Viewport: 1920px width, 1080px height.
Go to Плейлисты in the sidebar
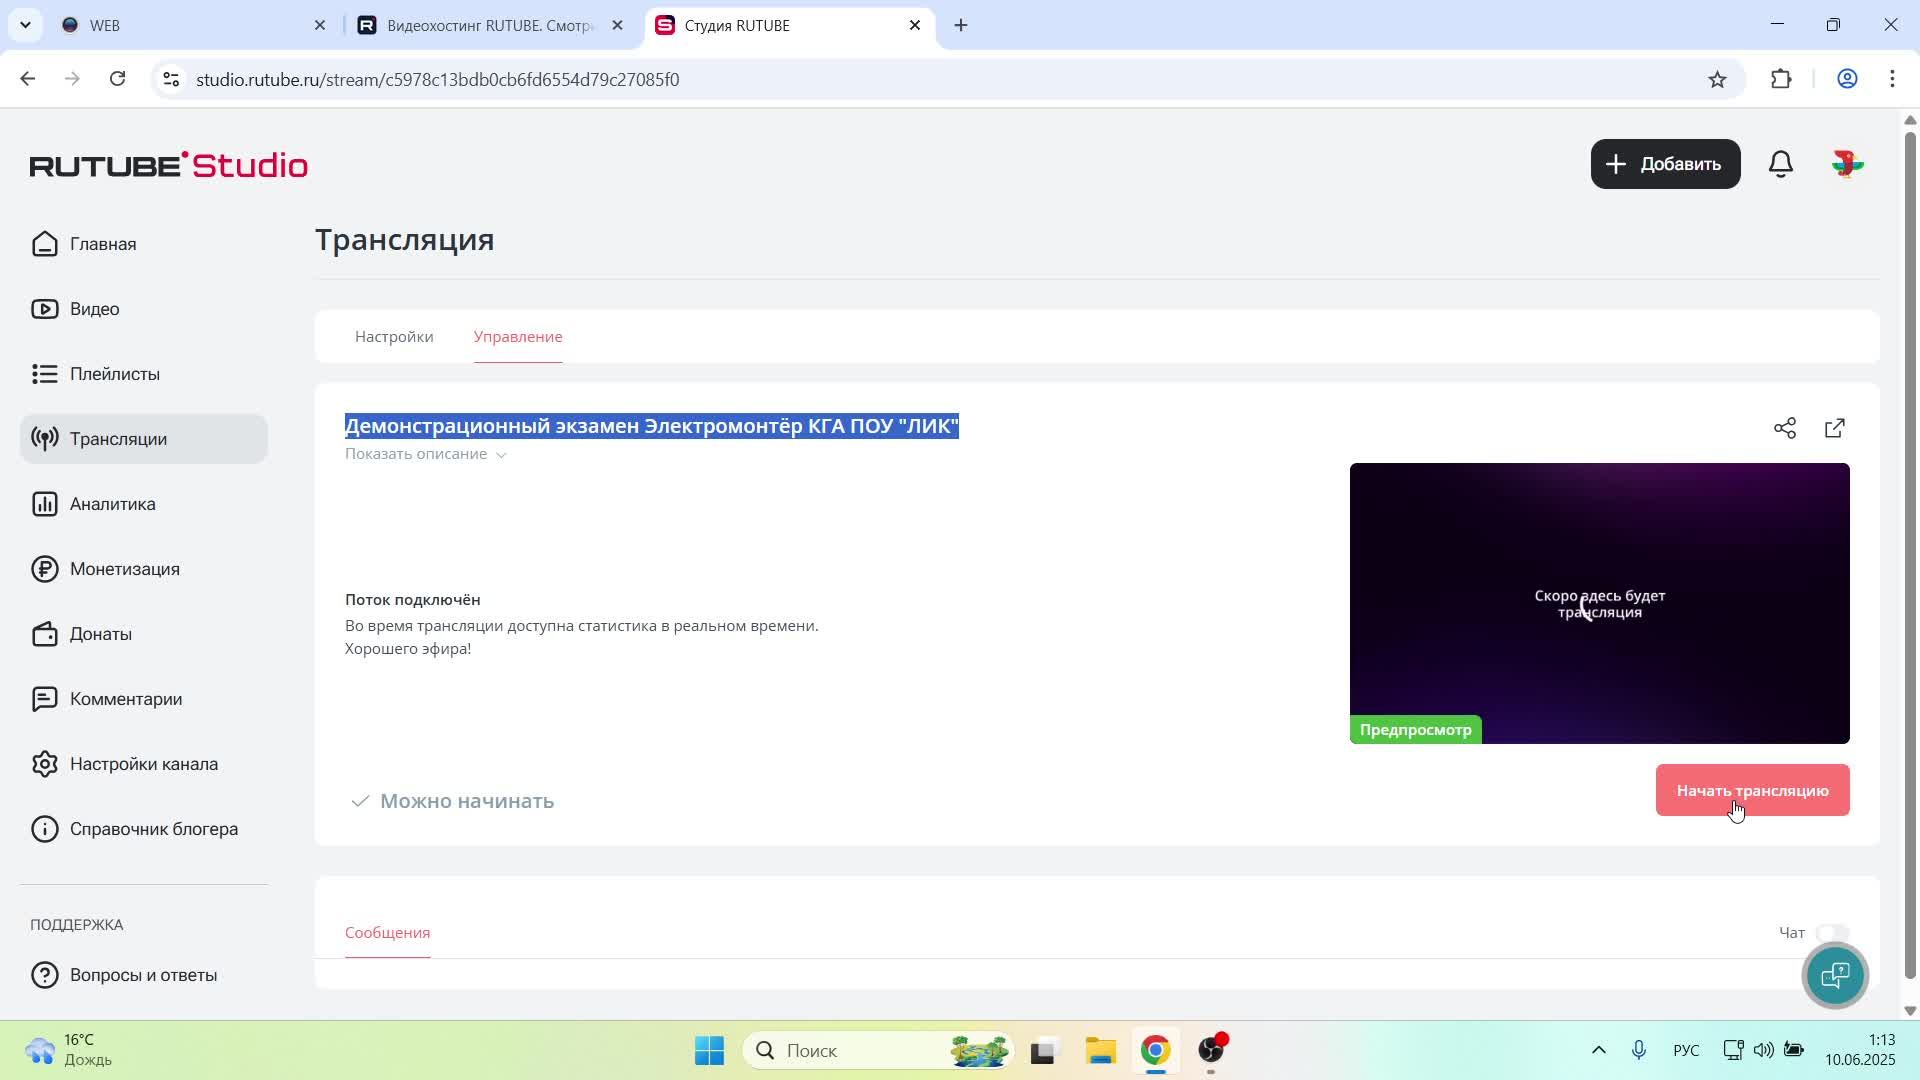tap(144, 374)
